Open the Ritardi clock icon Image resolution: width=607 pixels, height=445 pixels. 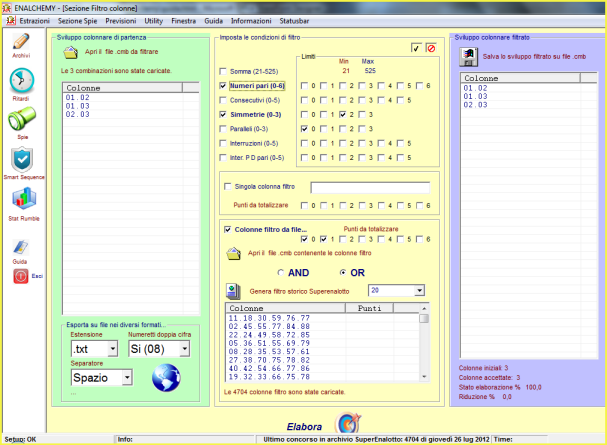[22, 80]
